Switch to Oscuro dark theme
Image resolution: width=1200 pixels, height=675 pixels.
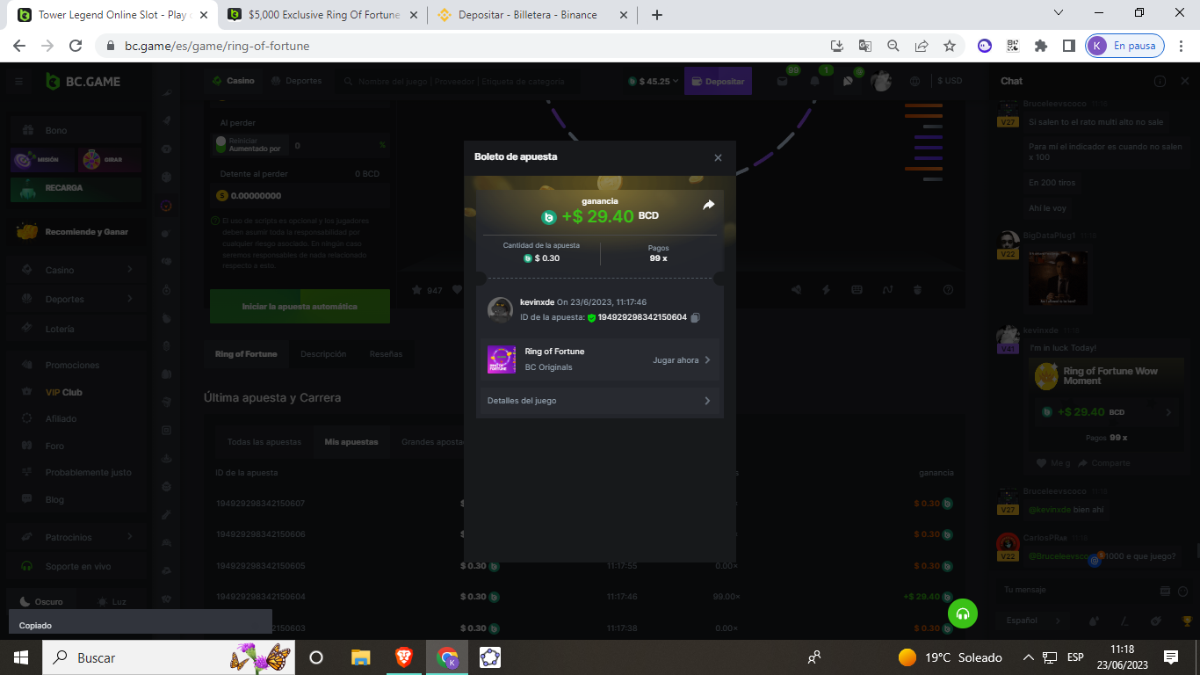click(x=41, y=602)
